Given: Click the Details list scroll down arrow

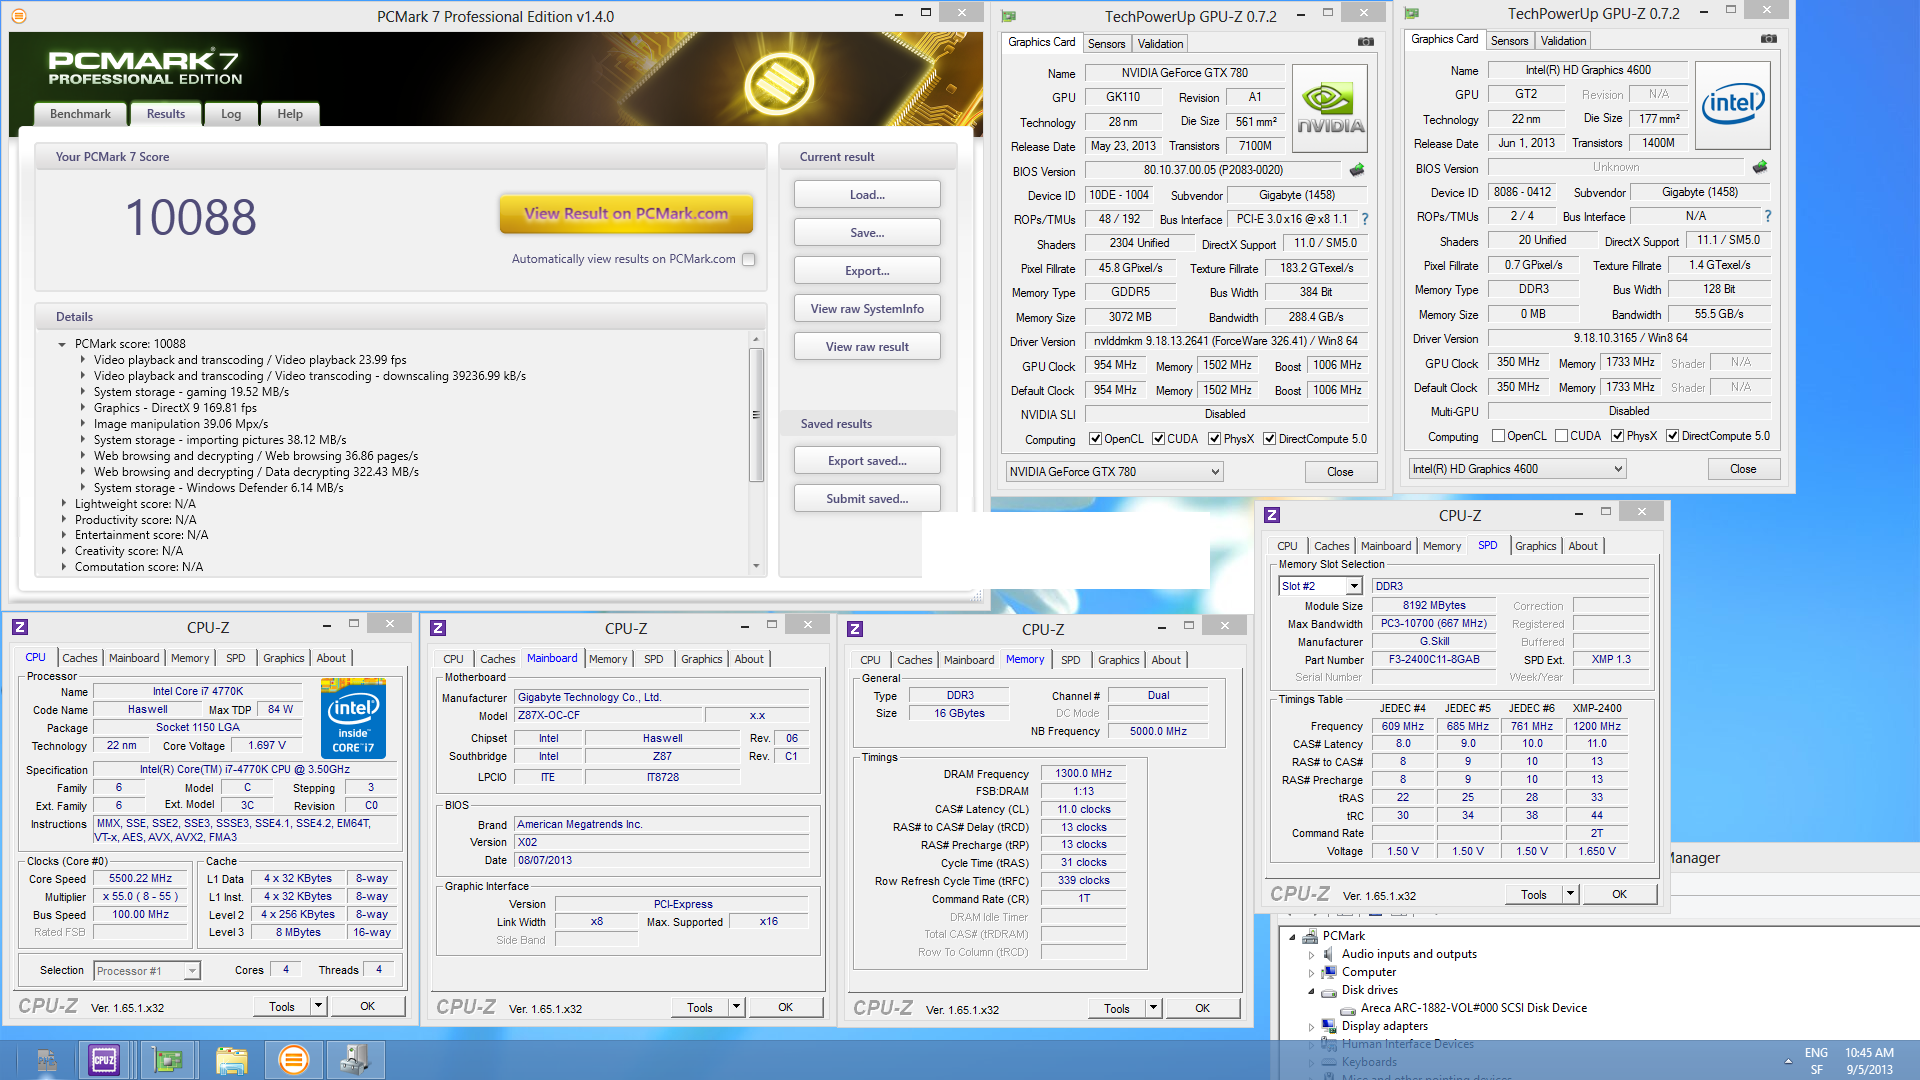Looking at the screenshot, I should click(756, 566).
